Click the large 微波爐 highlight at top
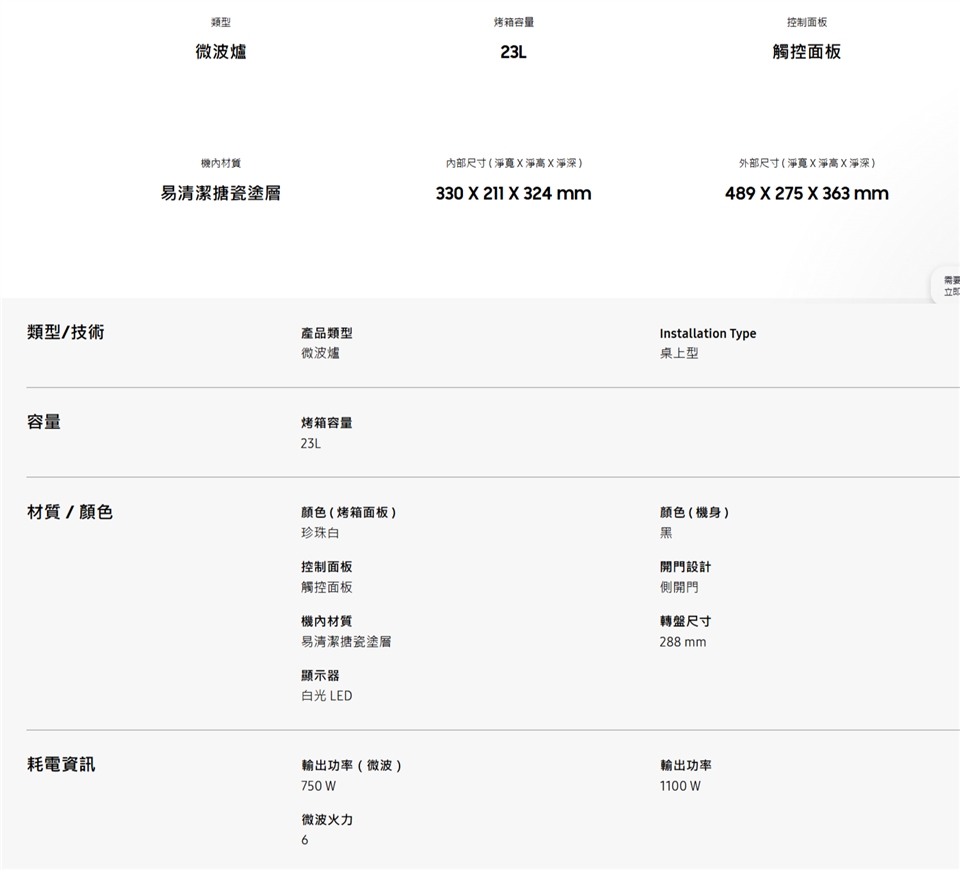Screen dimensions: 960x870 point(220,52)
